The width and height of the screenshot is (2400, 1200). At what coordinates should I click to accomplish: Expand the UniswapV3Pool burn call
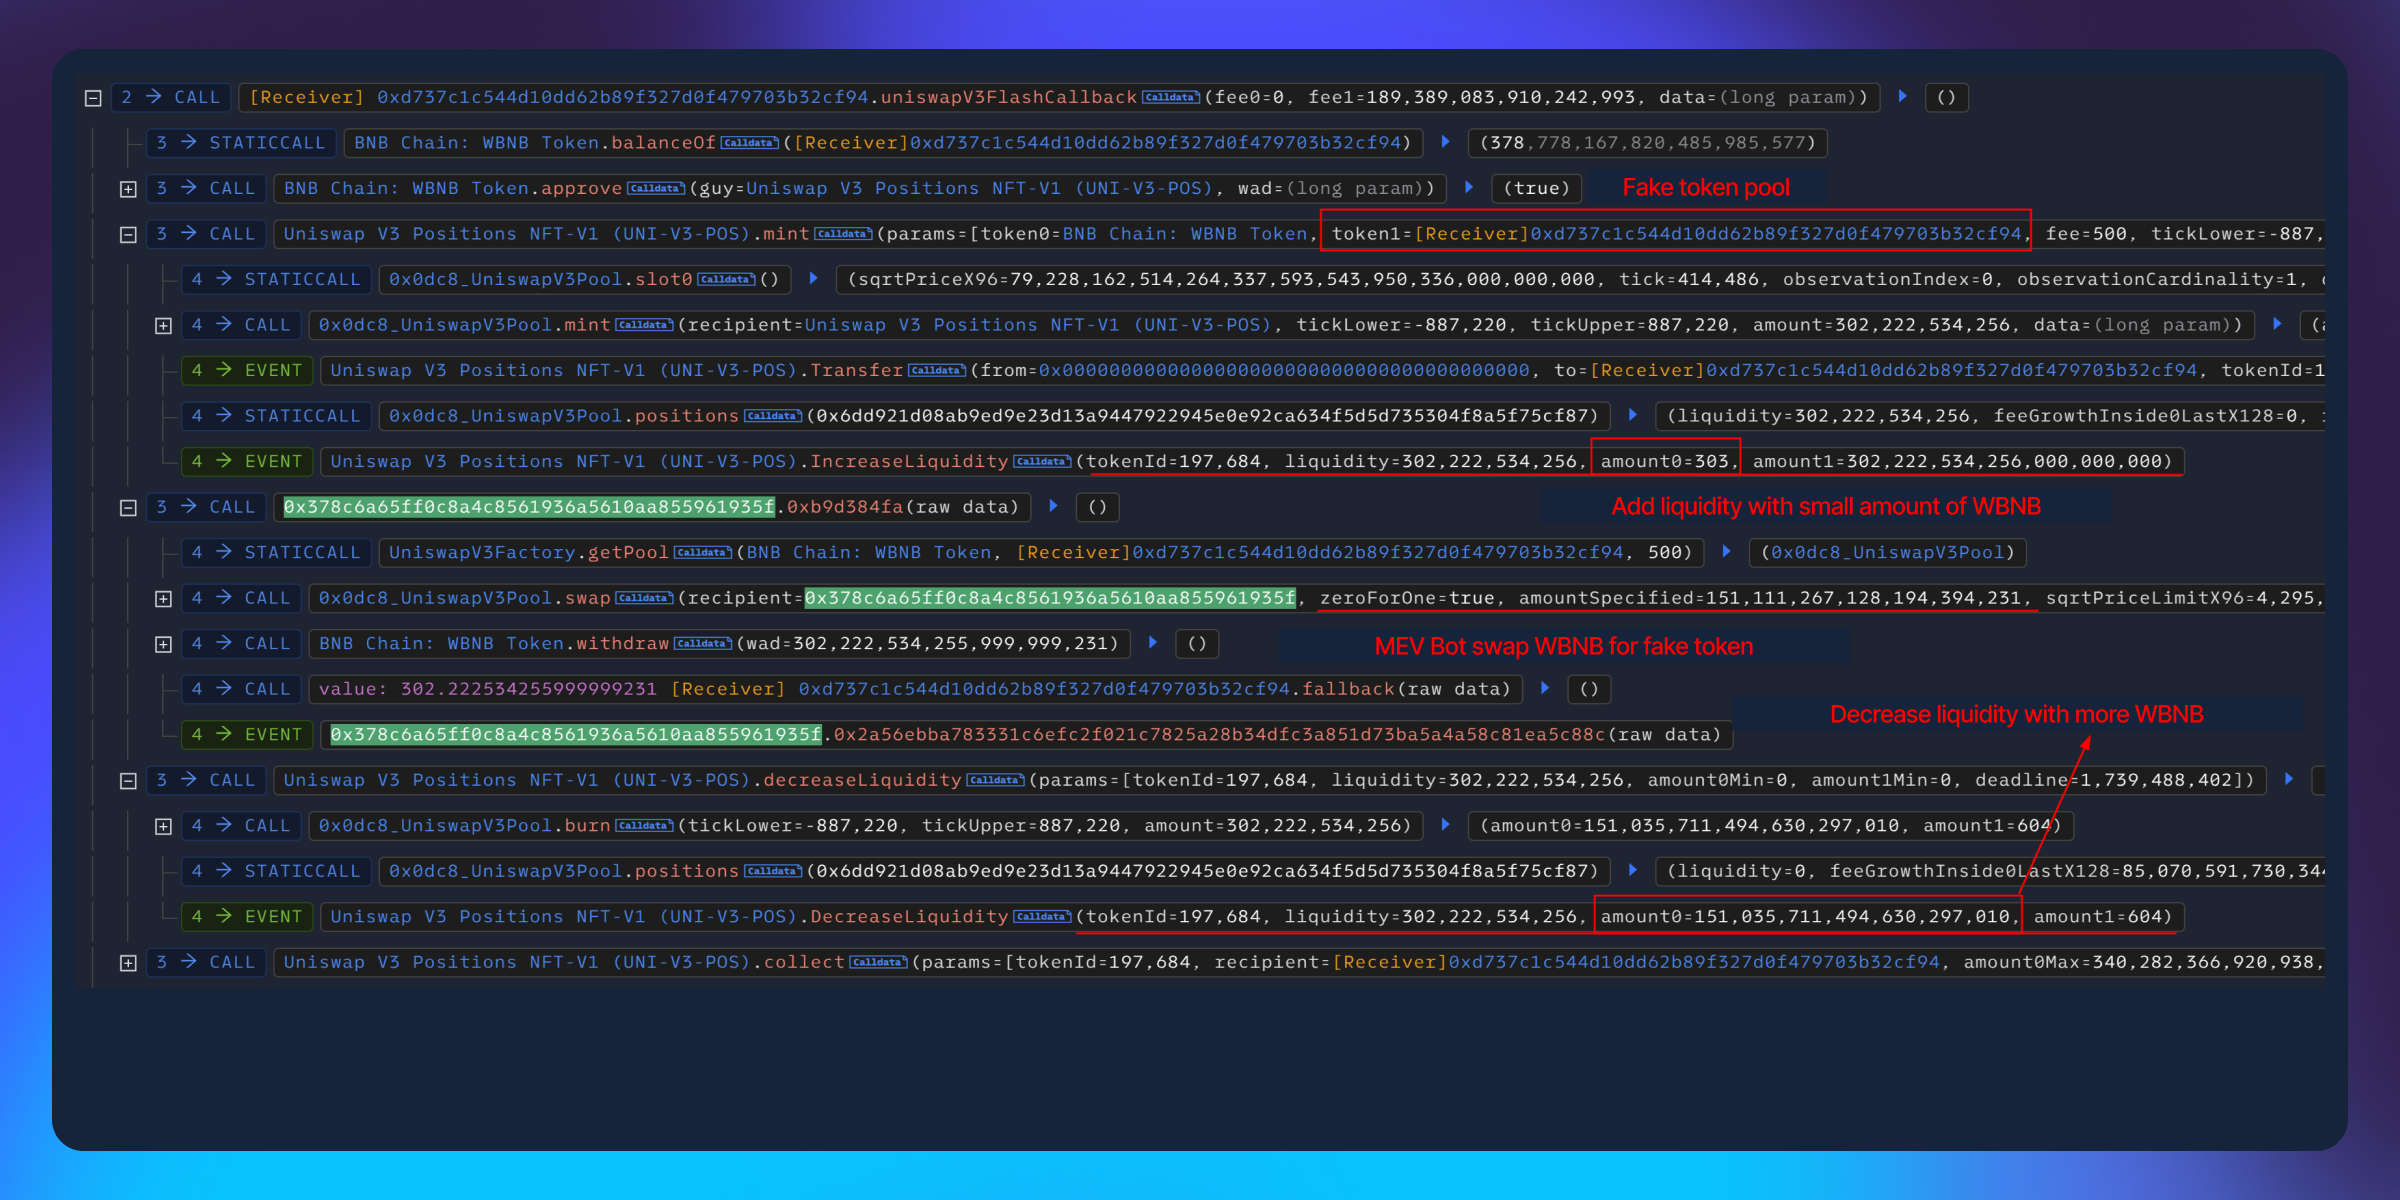163,827
